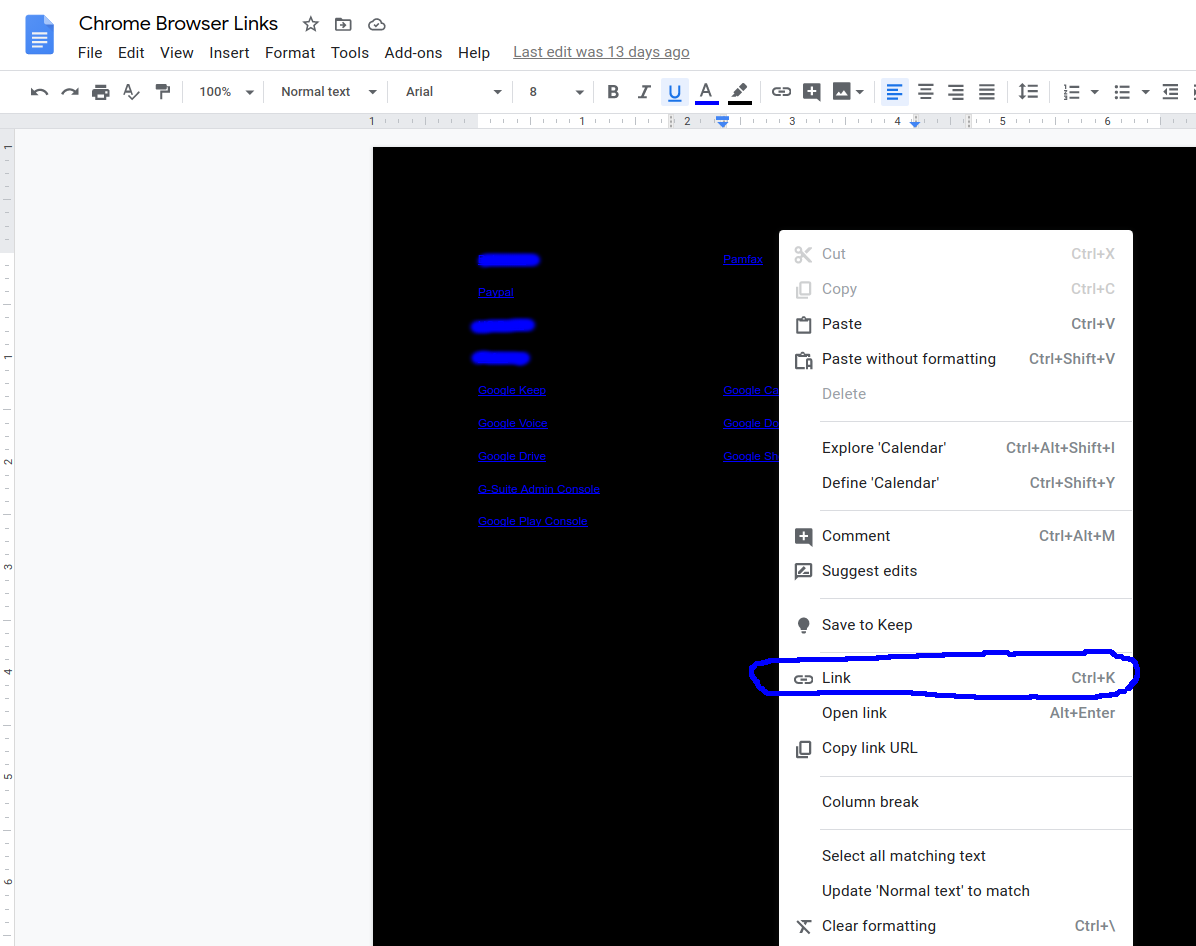The height and width of the screenshot is (946, 1196).
Task: Toggle Italic formatting
Action: pyautogui.click(x=644, y=92)
